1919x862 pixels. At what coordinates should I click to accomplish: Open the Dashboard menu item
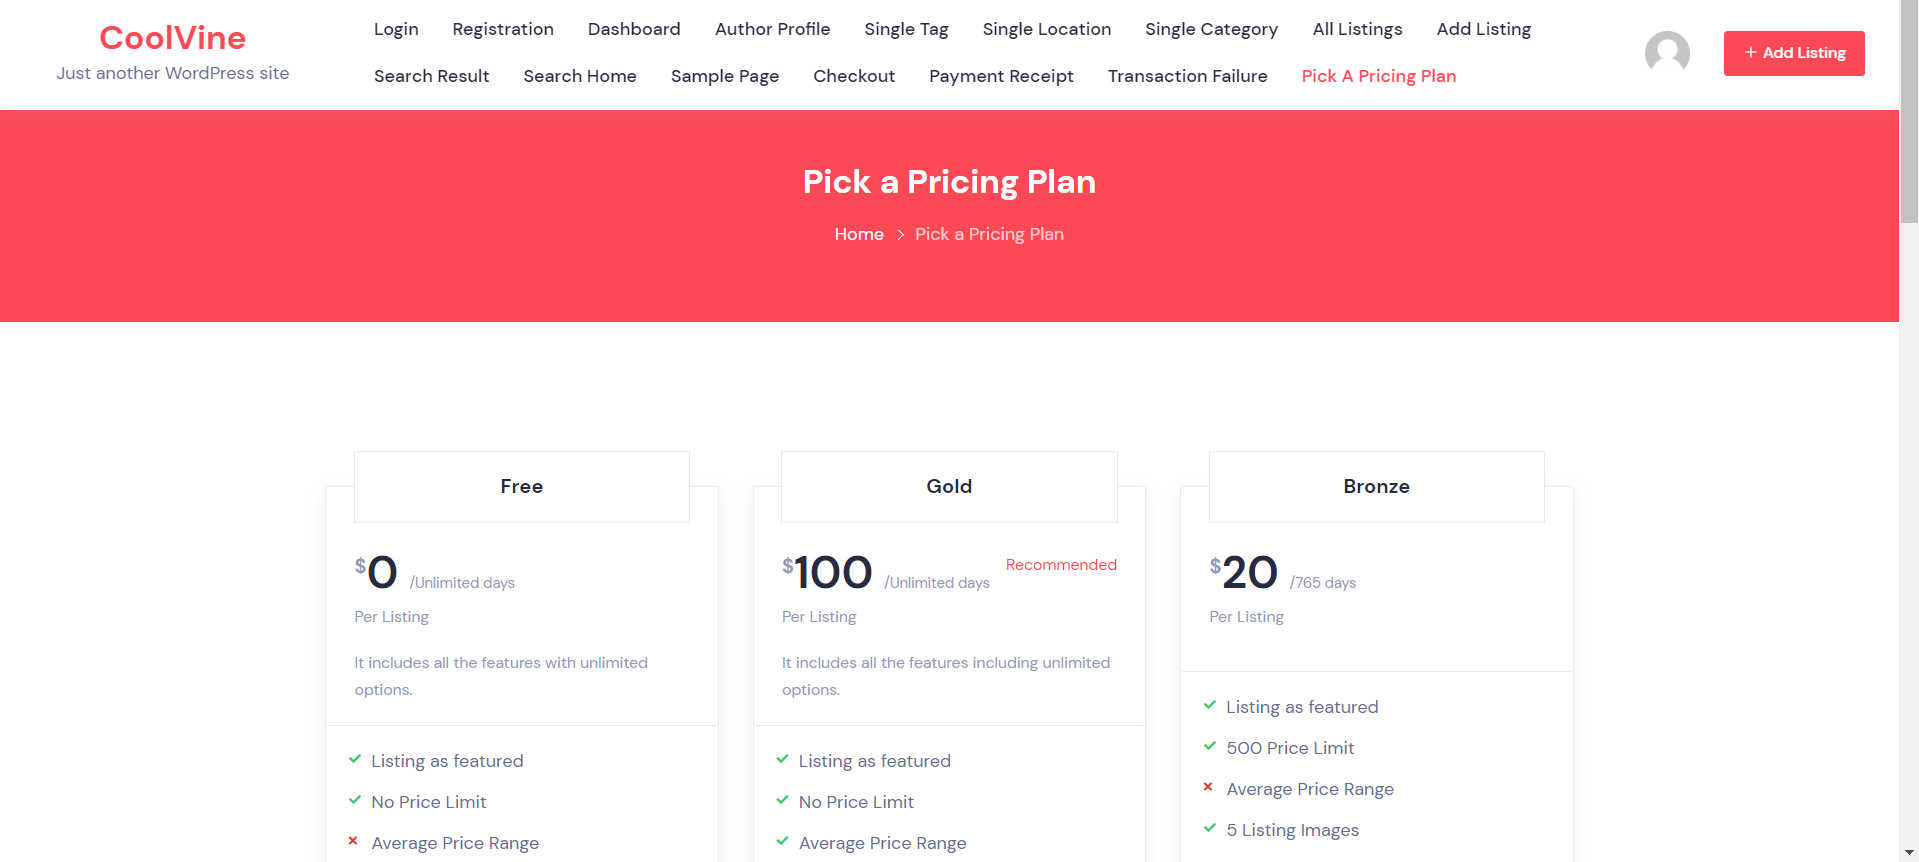[634, 29]
